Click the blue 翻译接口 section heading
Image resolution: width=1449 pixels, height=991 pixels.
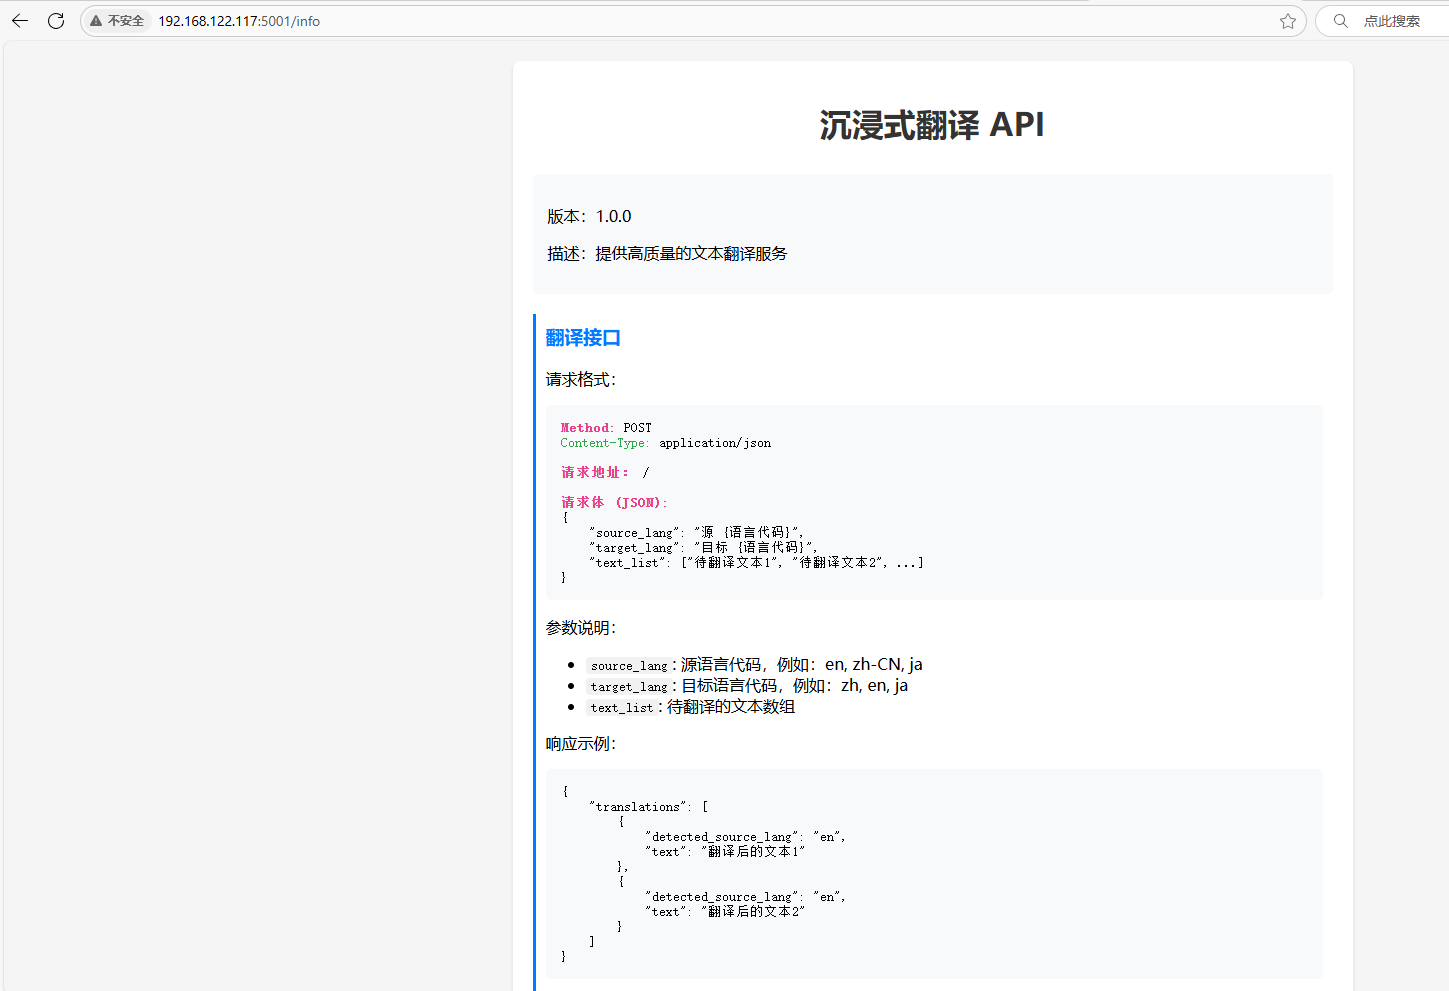coord(583,338)
